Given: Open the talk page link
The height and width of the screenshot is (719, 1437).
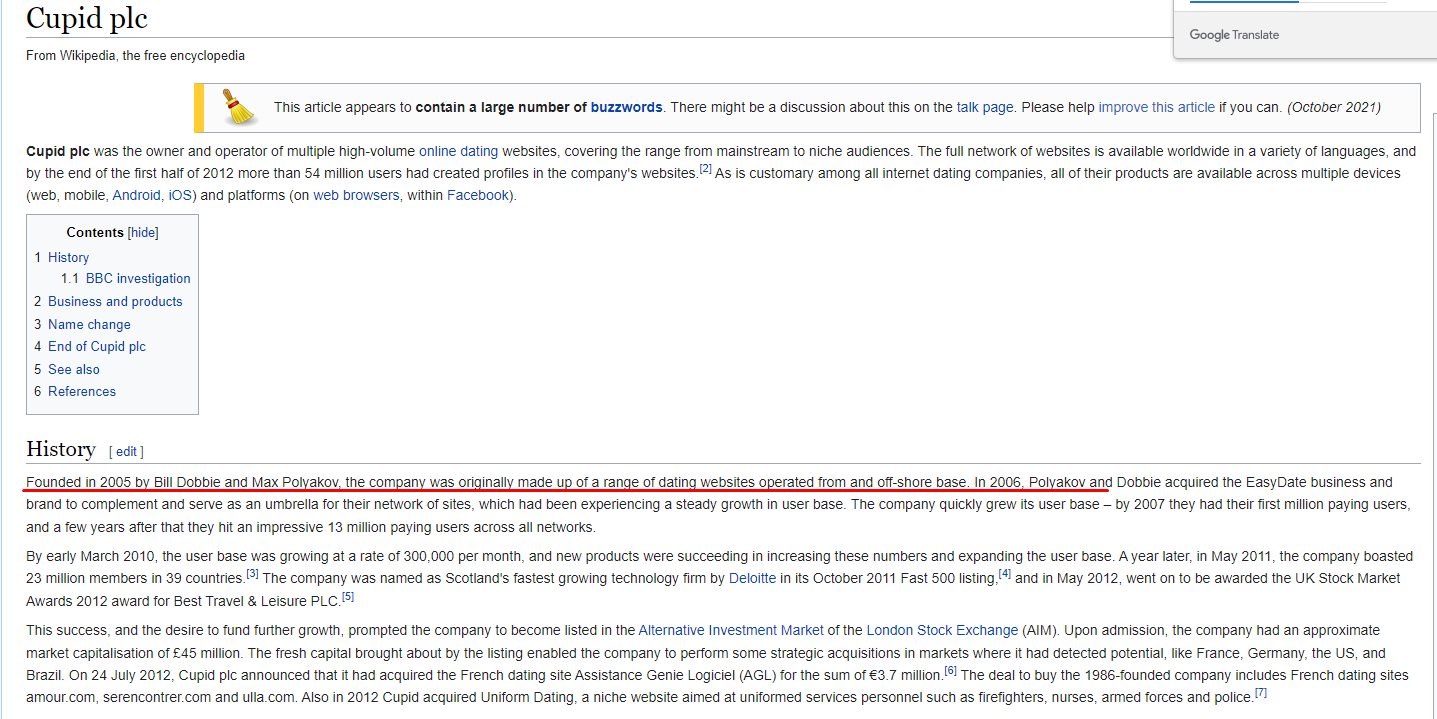Looking at the screenshot, I should pos(984,107).
